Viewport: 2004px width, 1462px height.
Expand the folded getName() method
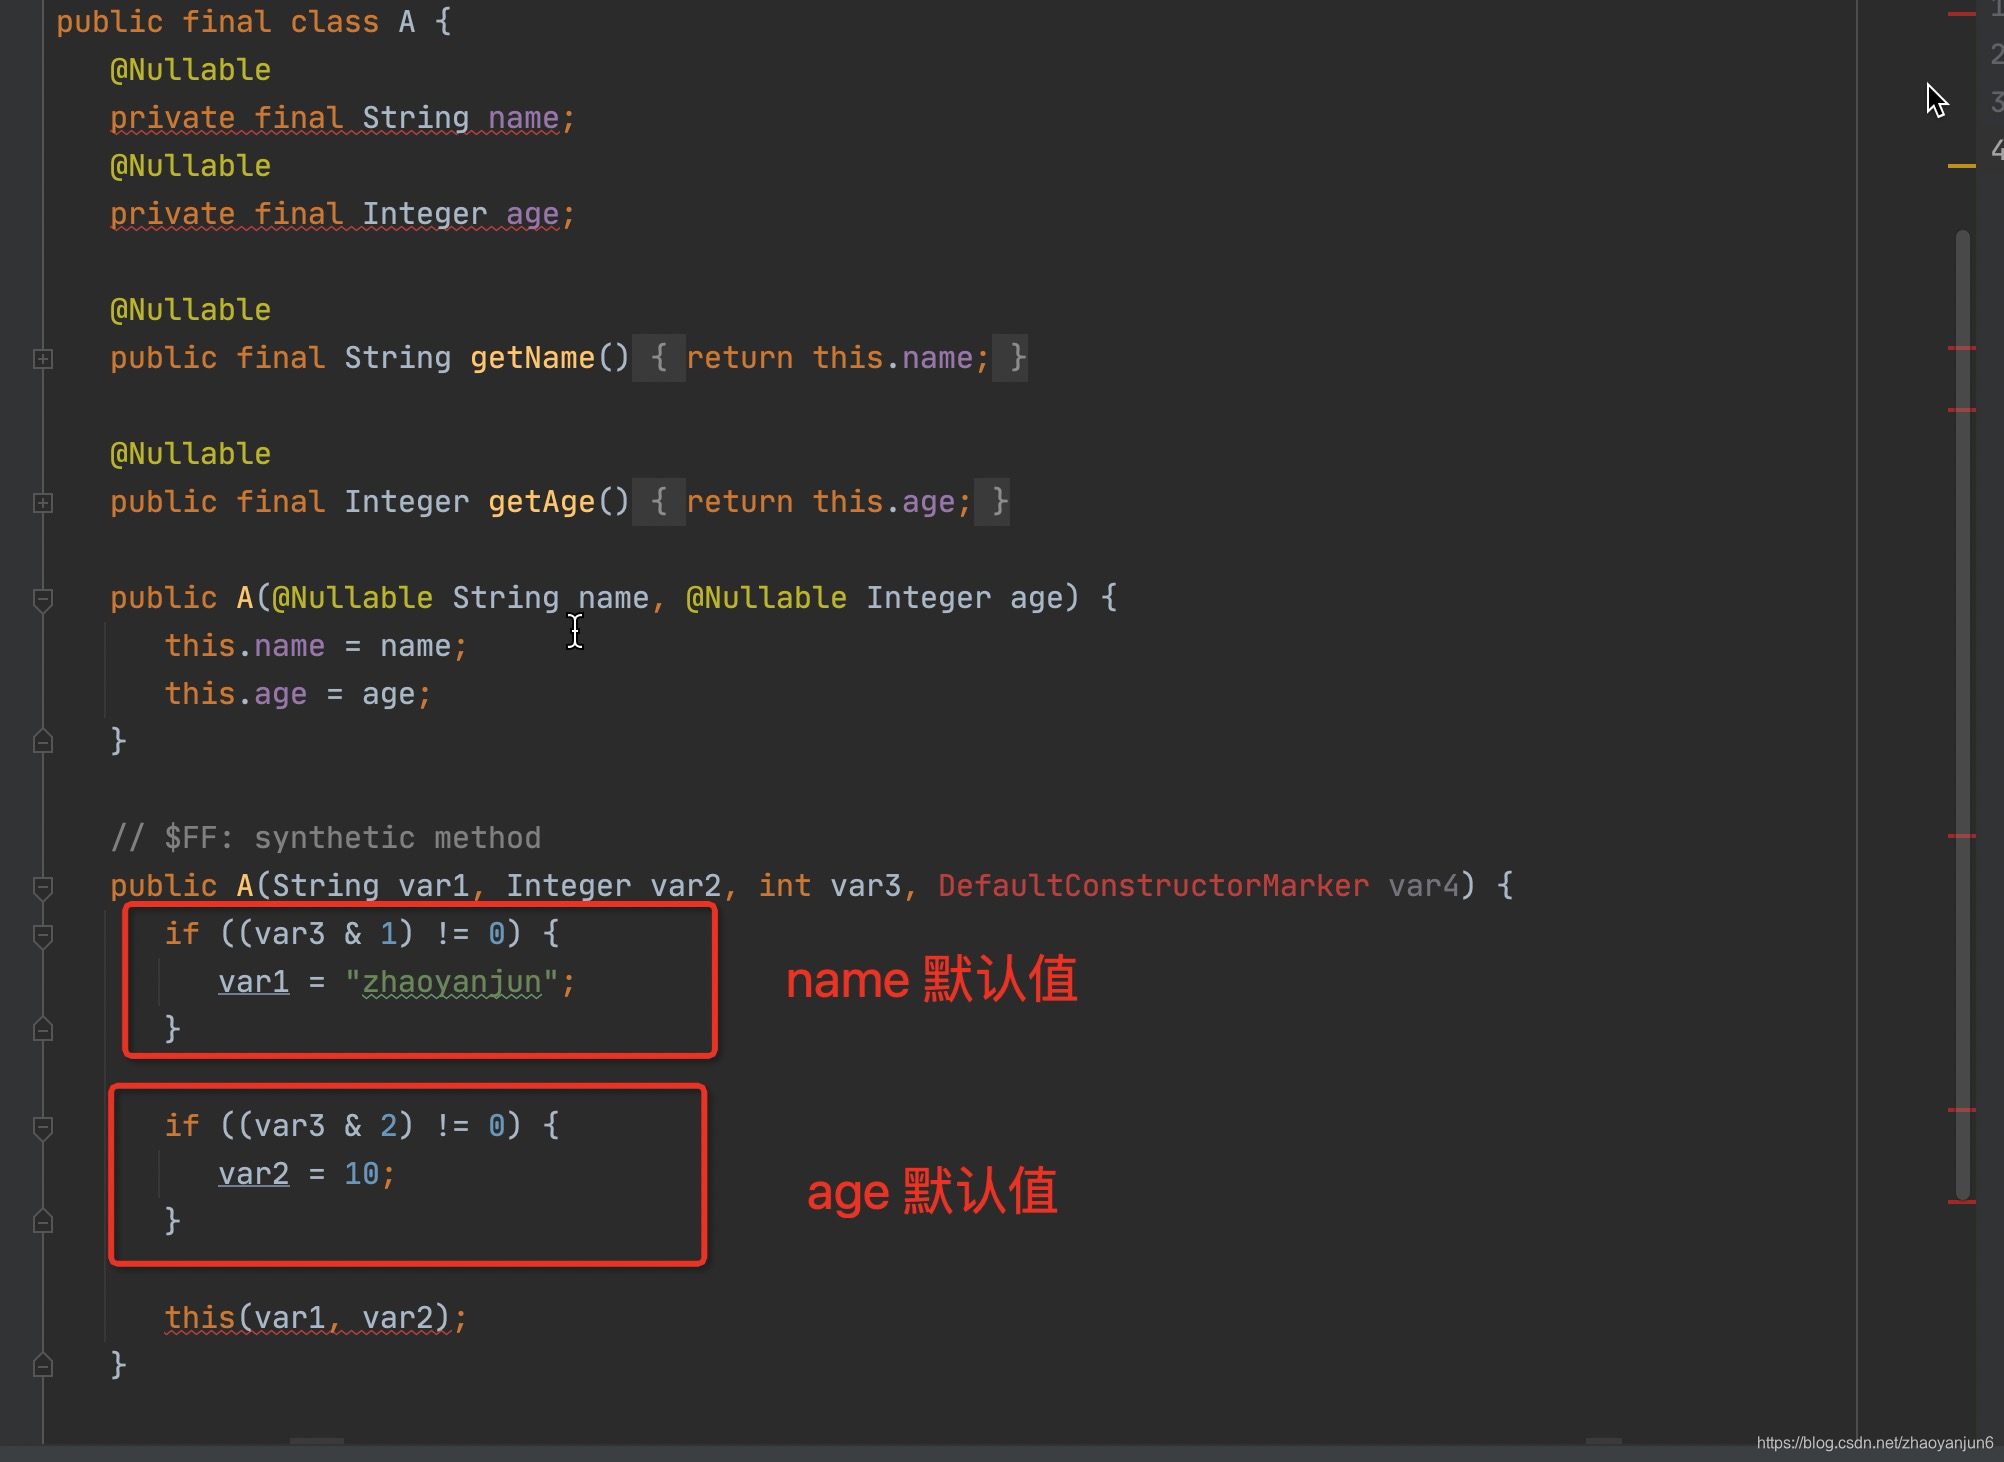[x=43, y=358]
